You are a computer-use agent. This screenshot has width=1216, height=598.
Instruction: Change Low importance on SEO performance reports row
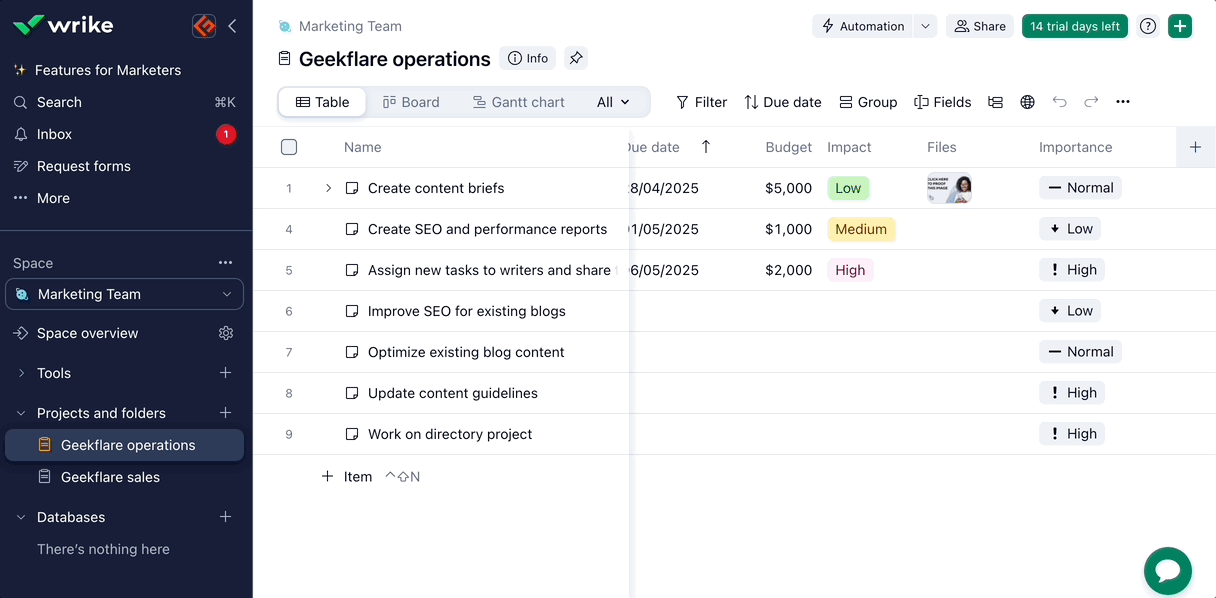click(1070, 229)
